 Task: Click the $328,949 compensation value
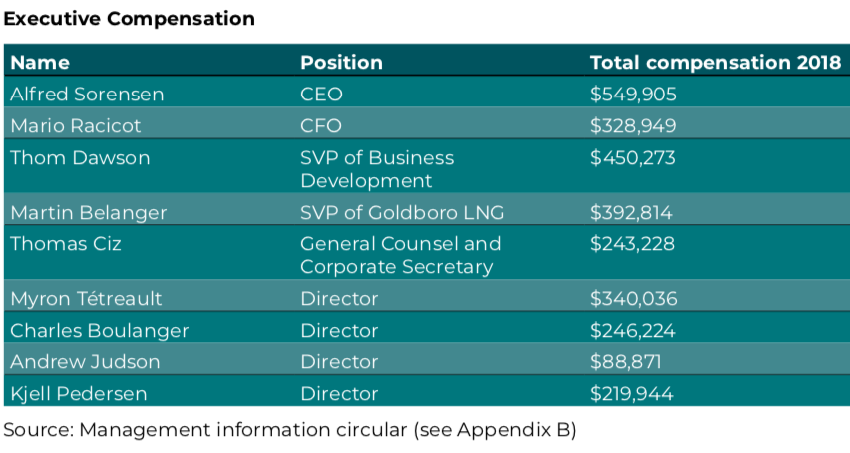pyautogui.click(x=633, y=125)
